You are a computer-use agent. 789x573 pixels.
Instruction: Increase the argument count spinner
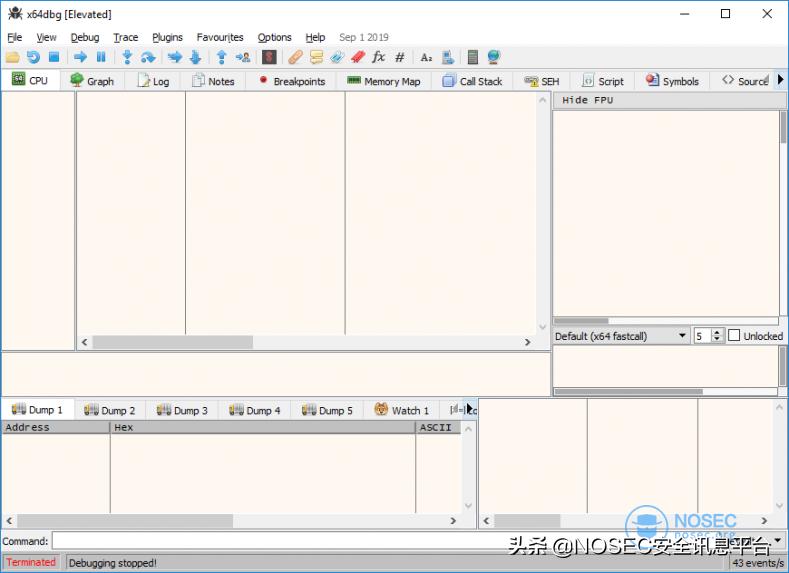(717, 332)
